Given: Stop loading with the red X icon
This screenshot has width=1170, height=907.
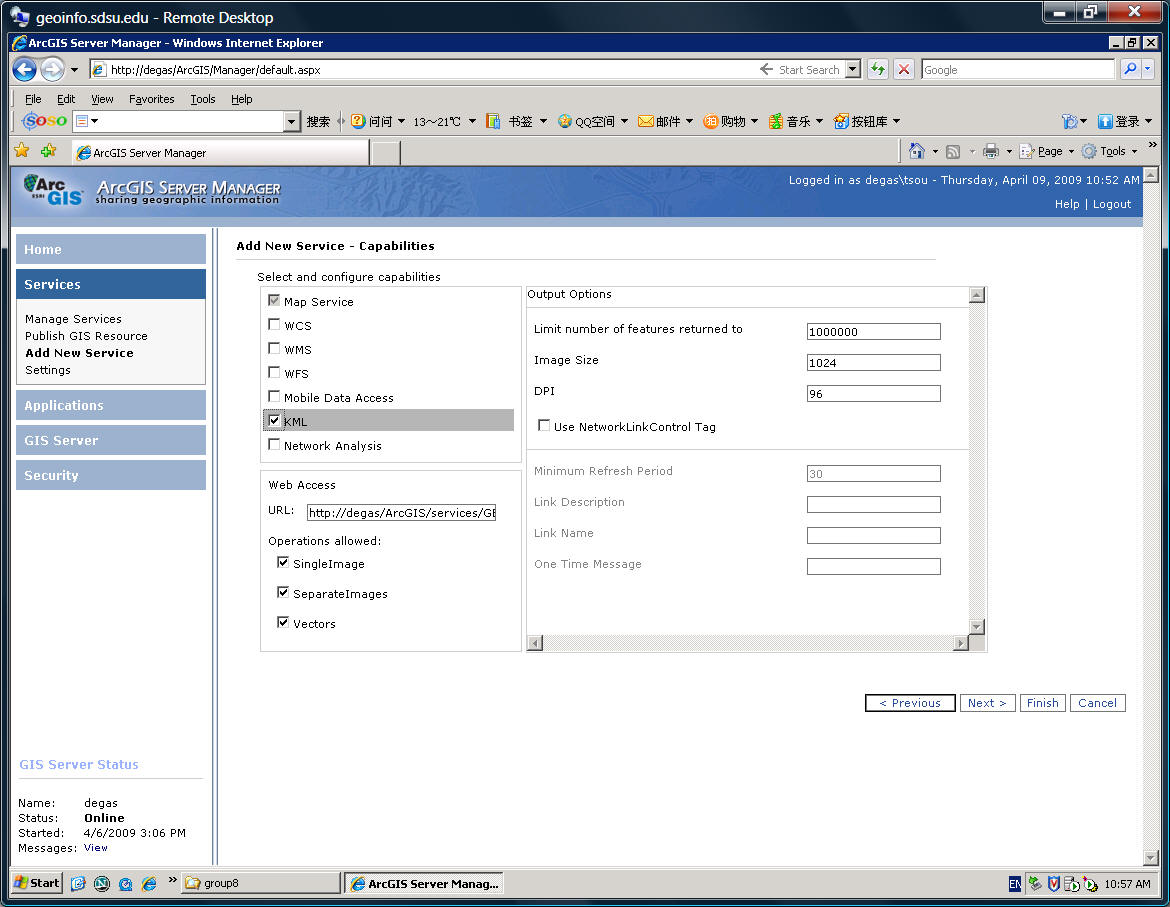Looking at the screenshot, I should click(904, 69).
